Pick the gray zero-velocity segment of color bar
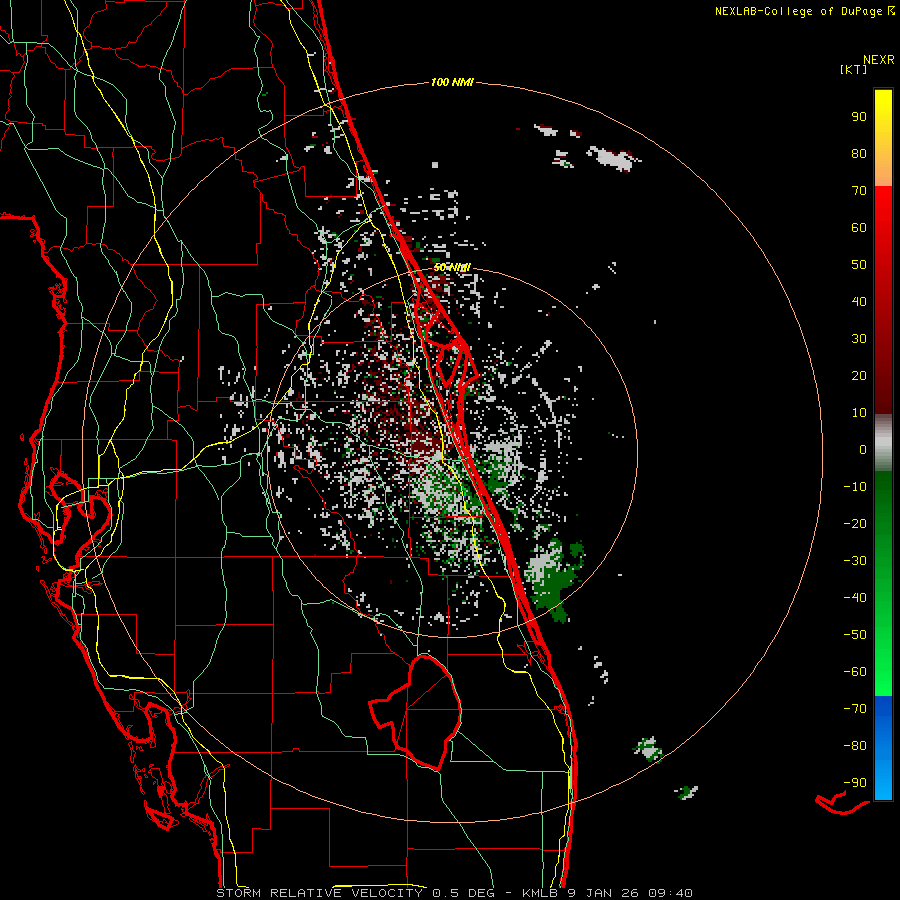The image size is (900, 900). click(x=883, y=443)
